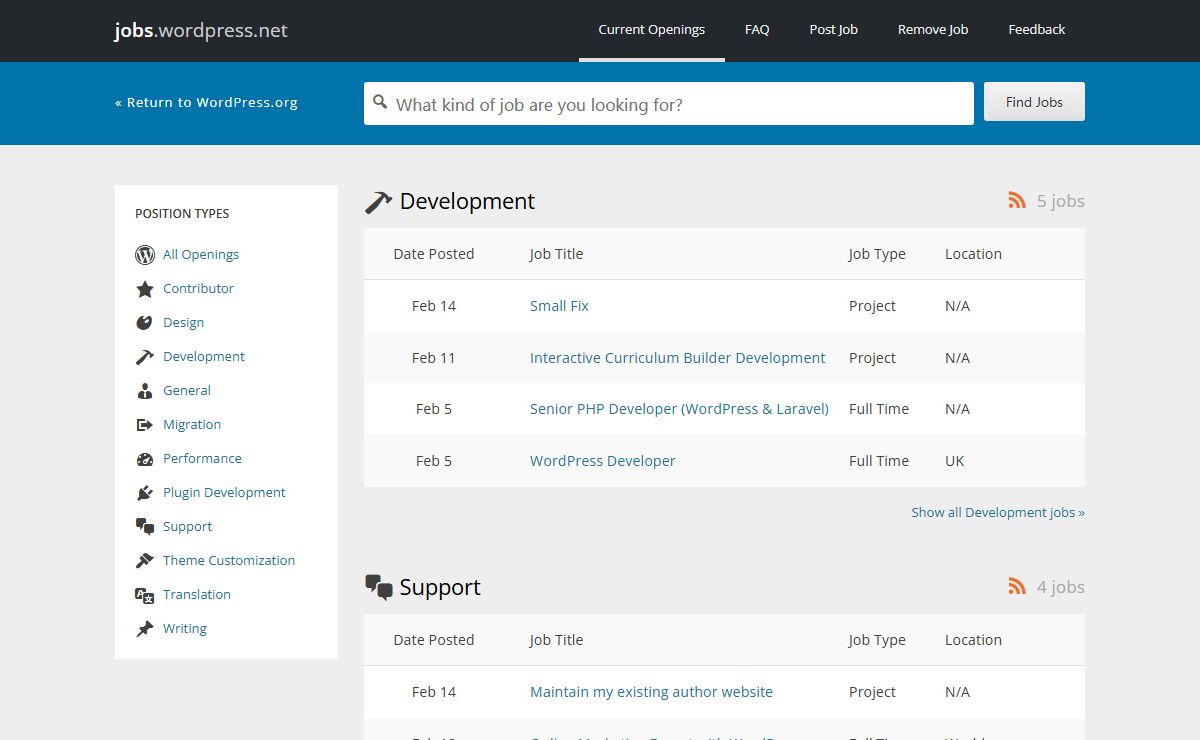The height and width of the screenshot is (740, 1200).
Task: Filter by Development in the sidebar
Action: click(x=204, y=357)
